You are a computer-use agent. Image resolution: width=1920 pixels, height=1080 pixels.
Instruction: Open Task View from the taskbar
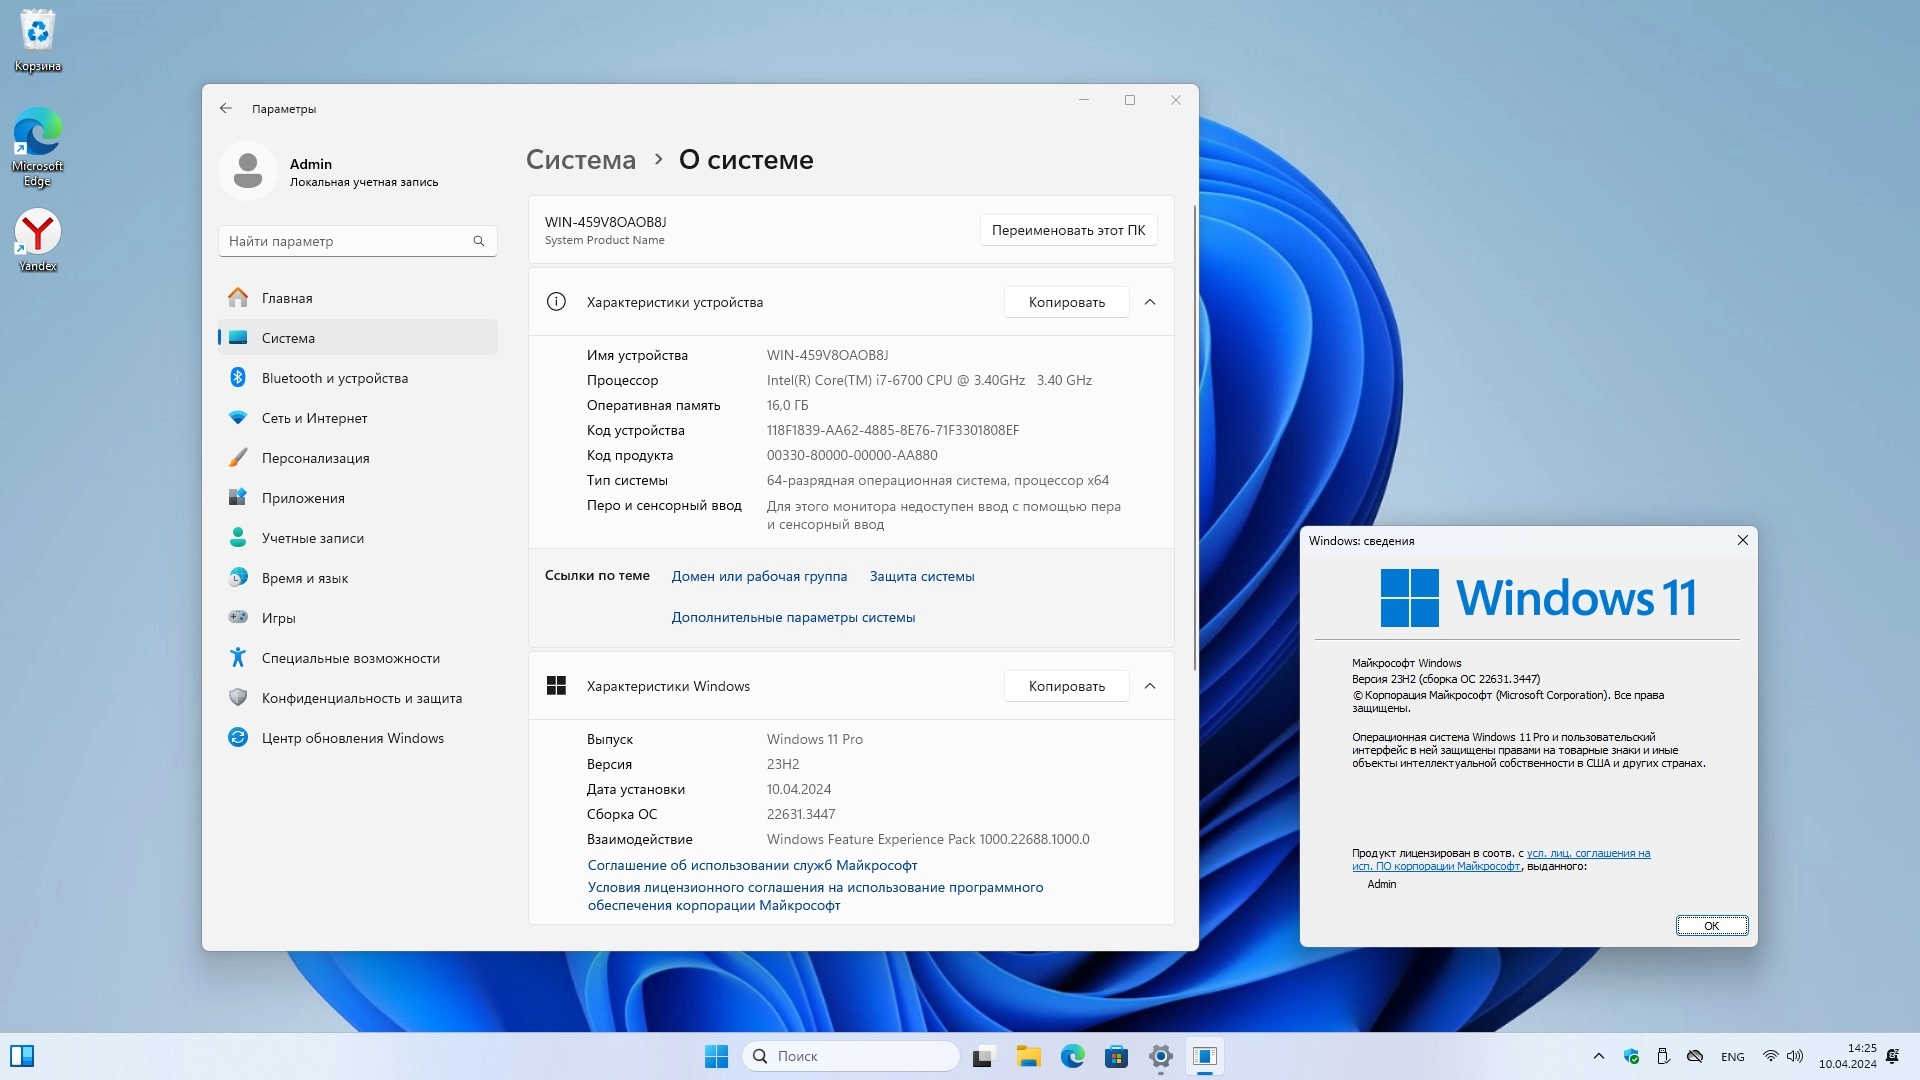[x=984, y=1056]
